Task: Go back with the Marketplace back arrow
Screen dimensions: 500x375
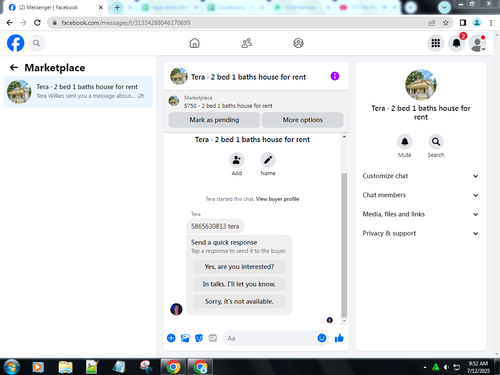Action: 14,68
